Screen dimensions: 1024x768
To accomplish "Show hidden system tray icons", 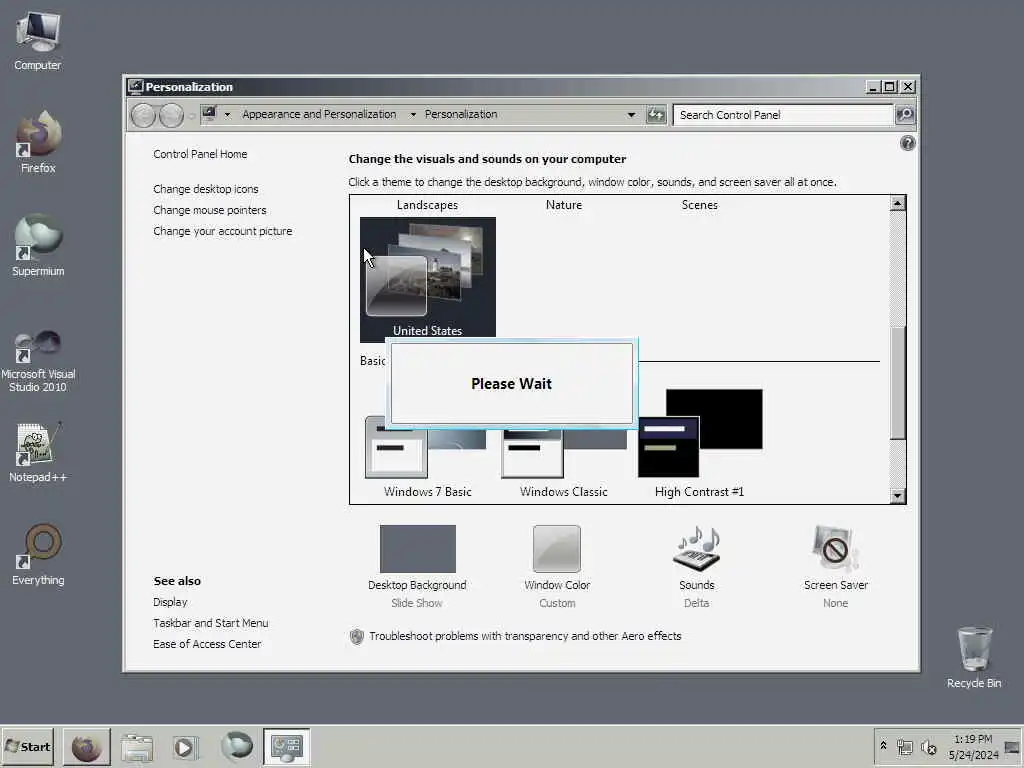I will (883, 746).
